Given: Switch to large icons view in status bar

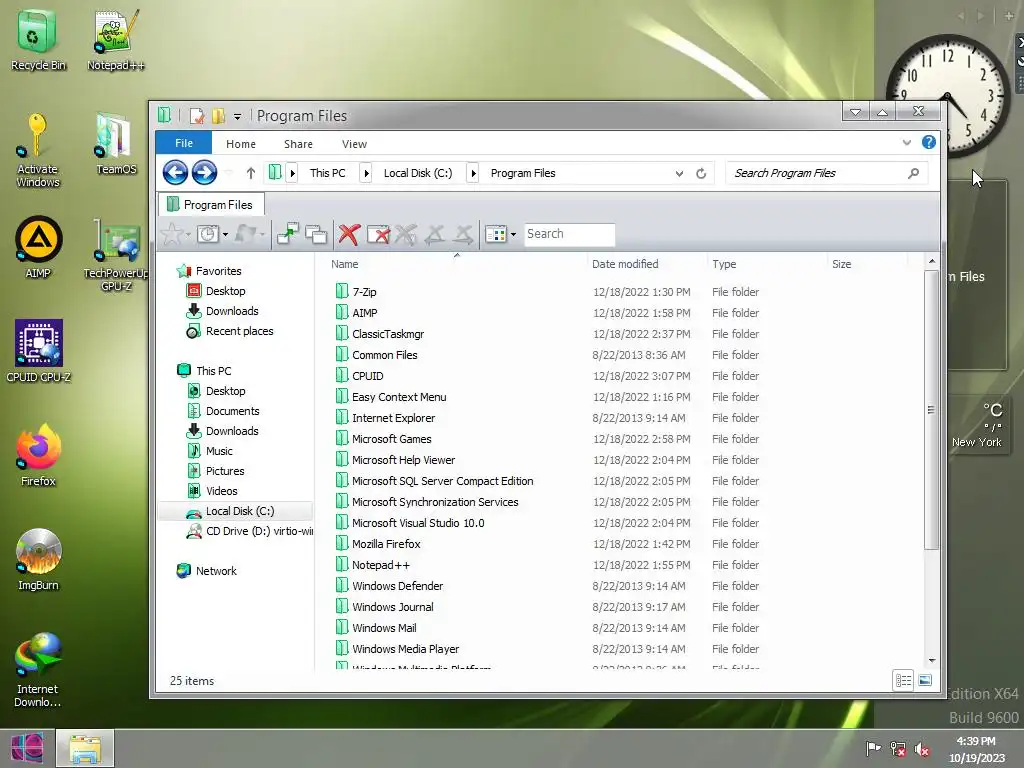Looking at the screenshot, I should (x=925, y=680).
